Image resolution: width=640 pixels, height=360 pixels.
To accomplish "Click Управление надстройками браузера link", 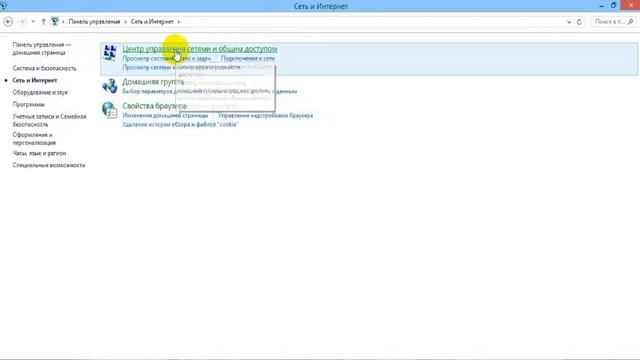I will coord(265,116).
